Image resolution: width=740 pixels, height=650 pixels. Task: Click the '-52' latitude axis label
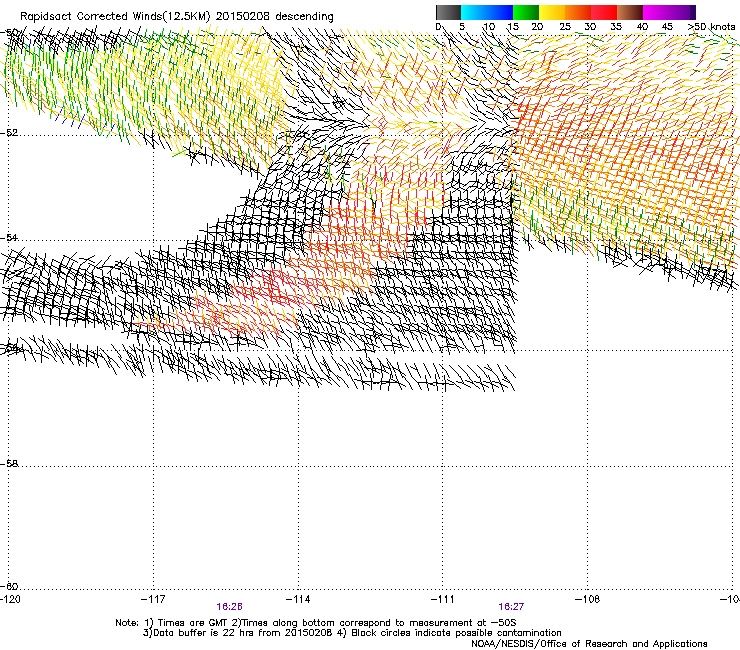pyautogui.click(x=9, y=133)
